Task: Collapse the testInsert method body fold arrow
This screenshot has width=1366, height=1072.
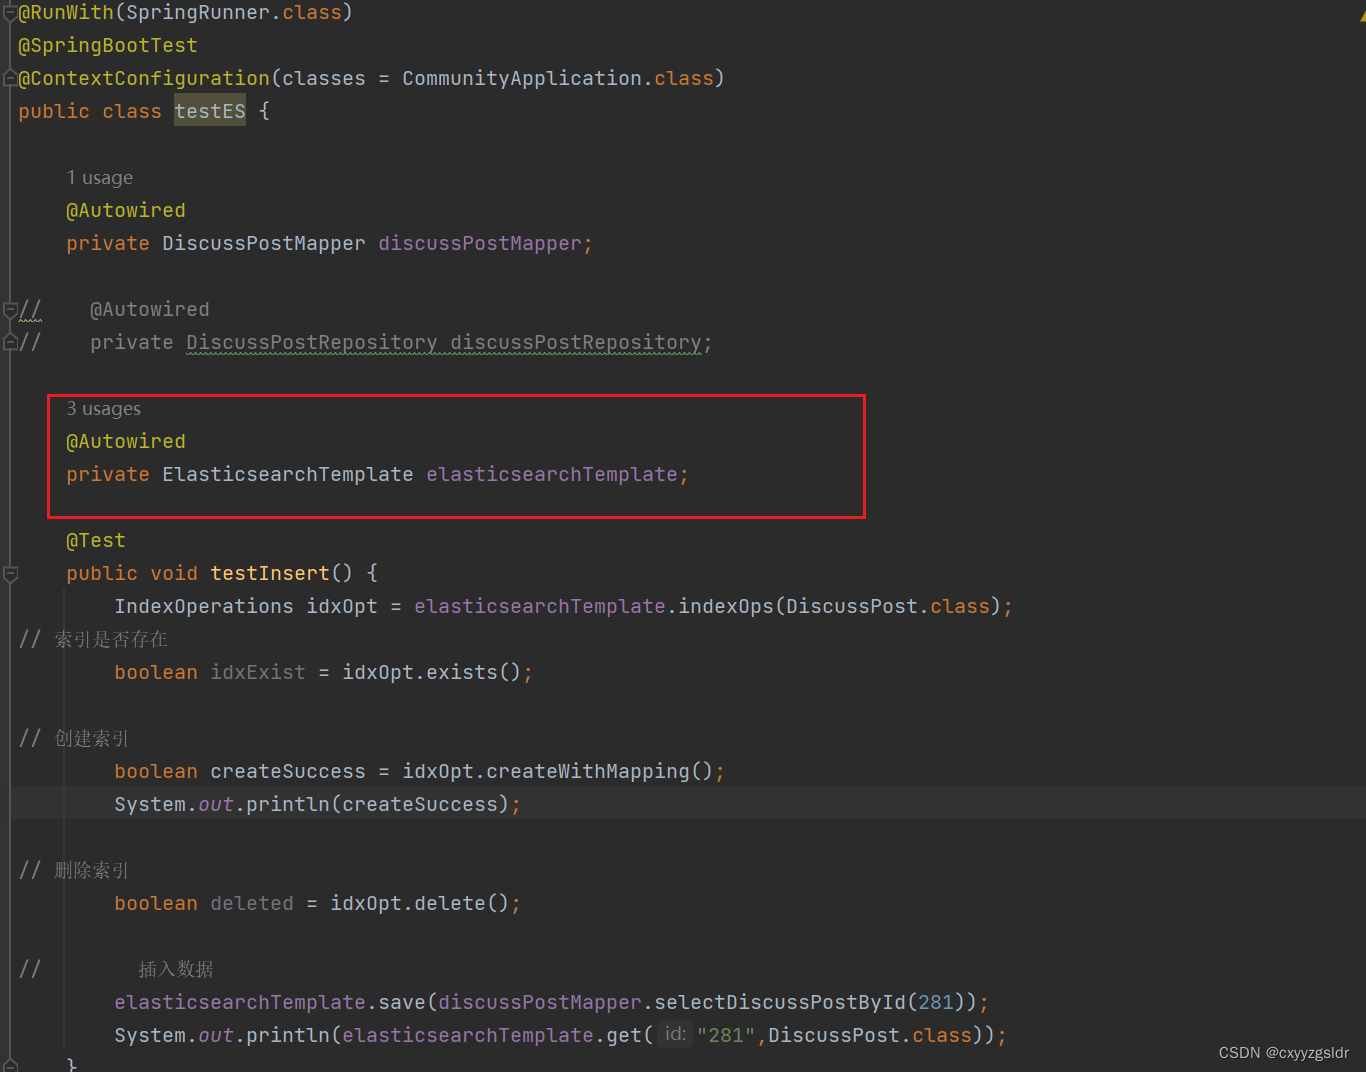Action: point(9,572)
